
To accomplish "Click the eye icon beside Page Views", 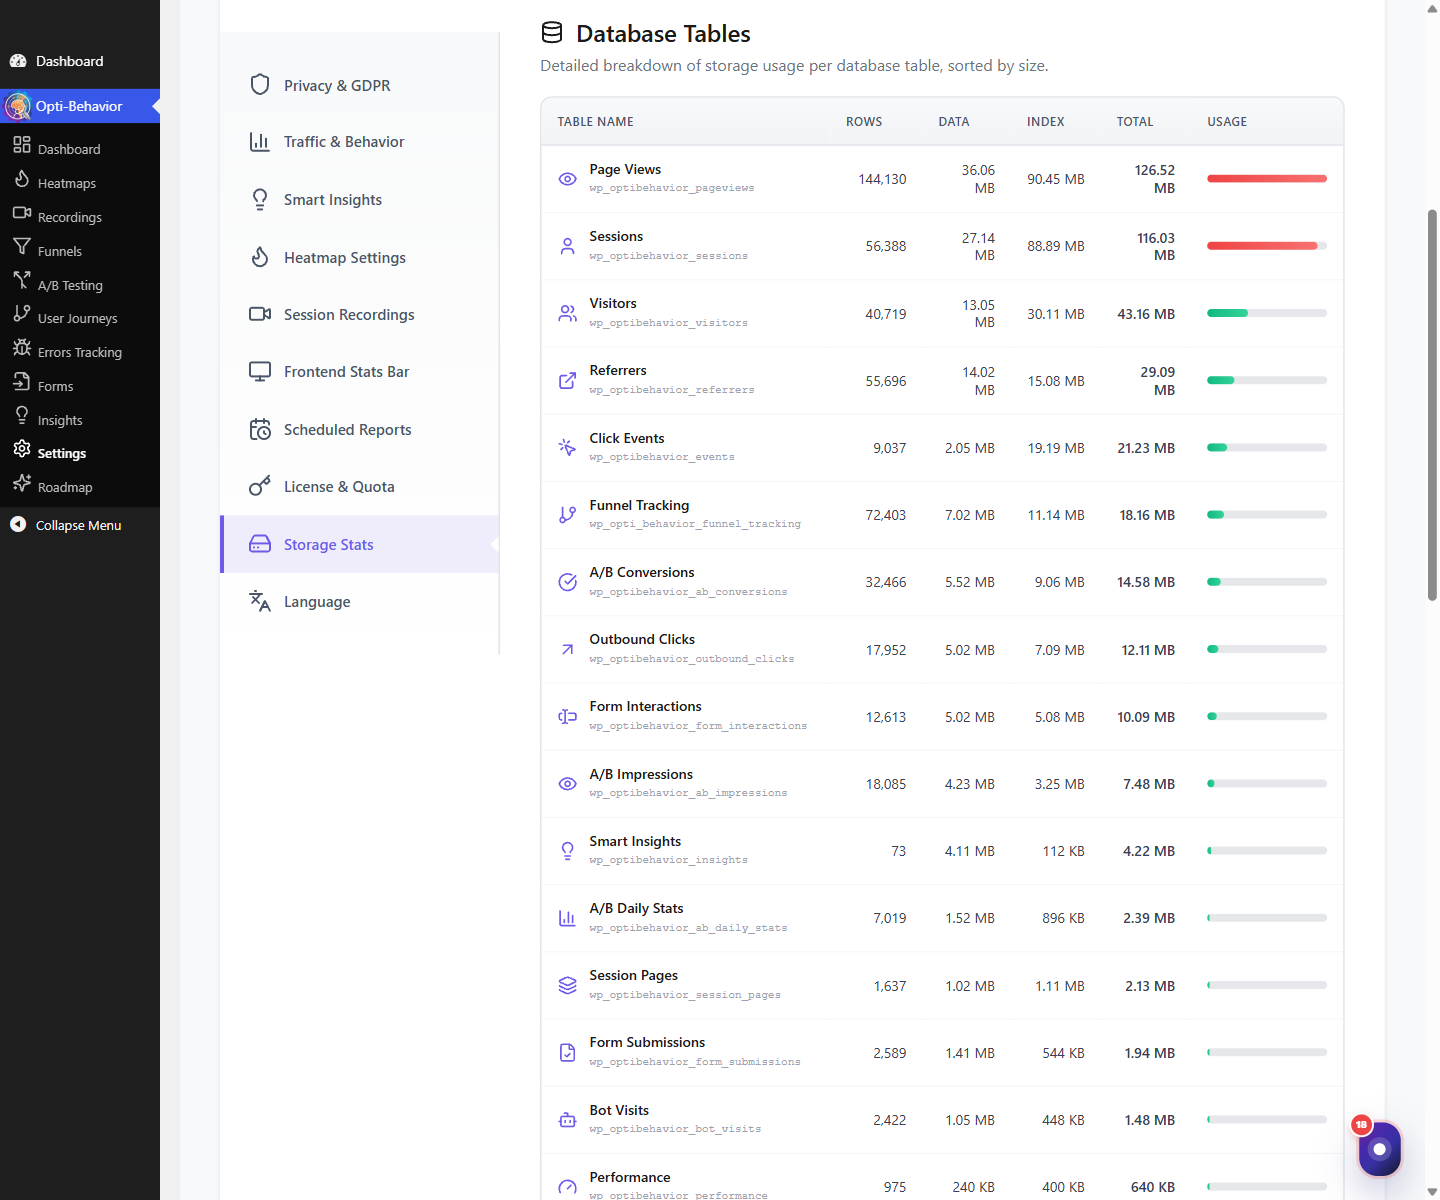I will tap(567, 179).
